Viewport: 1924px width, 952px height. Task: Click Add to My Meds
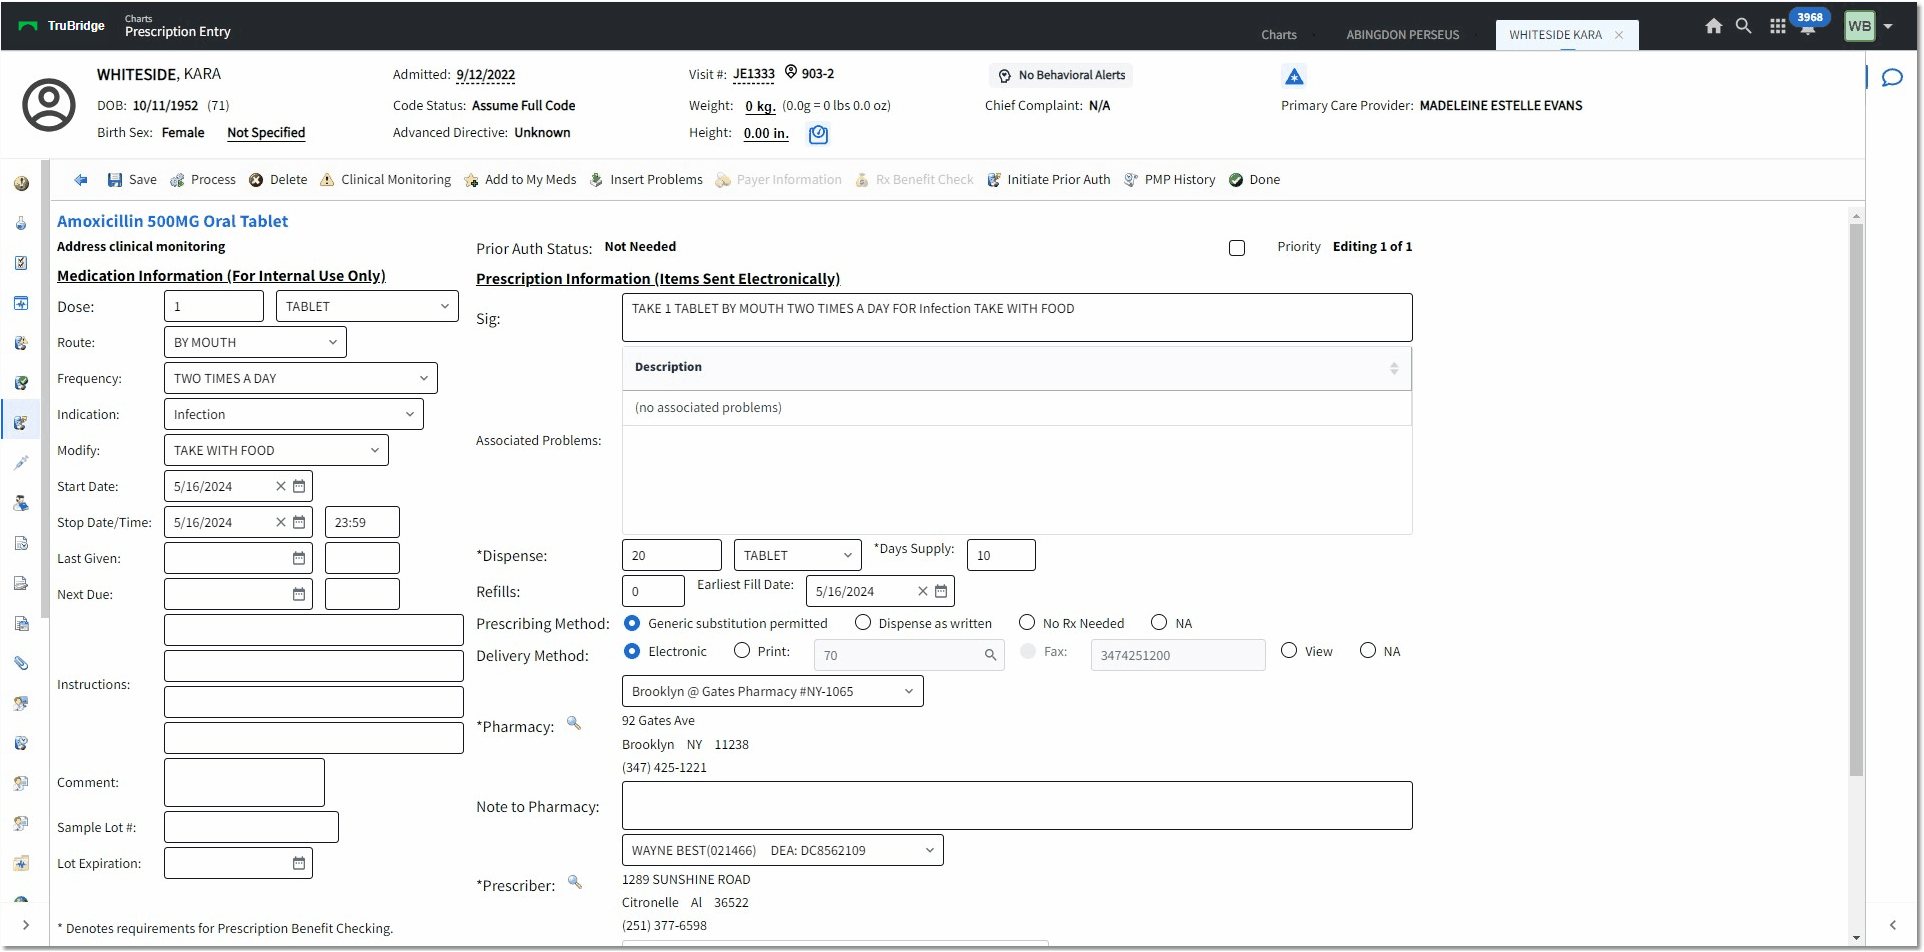click(x=520, y=180)
